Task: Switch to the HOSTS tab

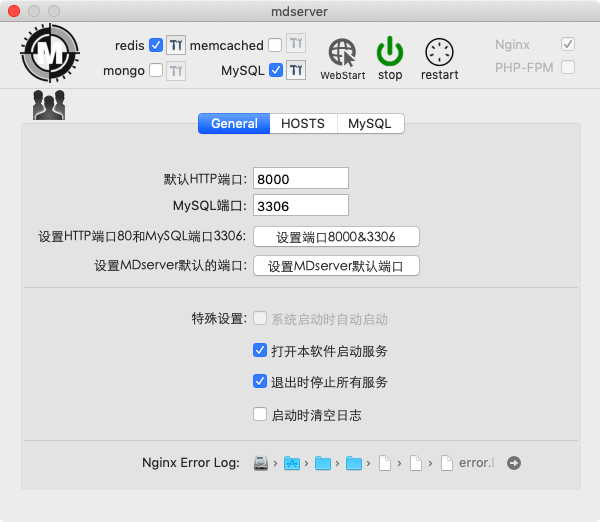Action: point(303,123)
